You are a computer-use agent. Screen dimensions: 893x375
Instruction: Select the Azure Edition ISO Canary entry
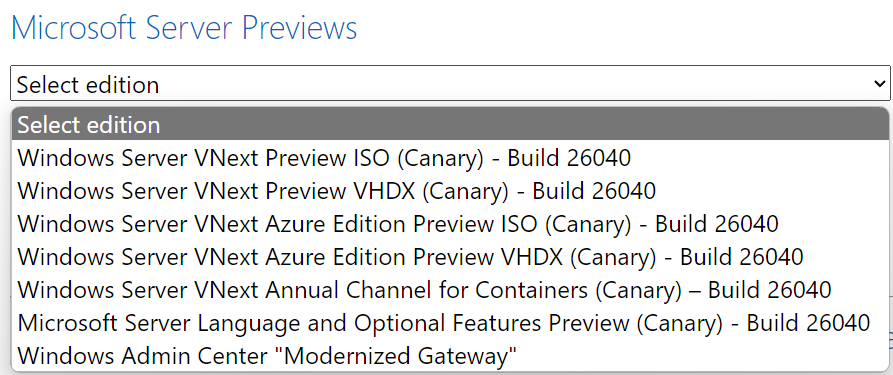coord(450,223)
